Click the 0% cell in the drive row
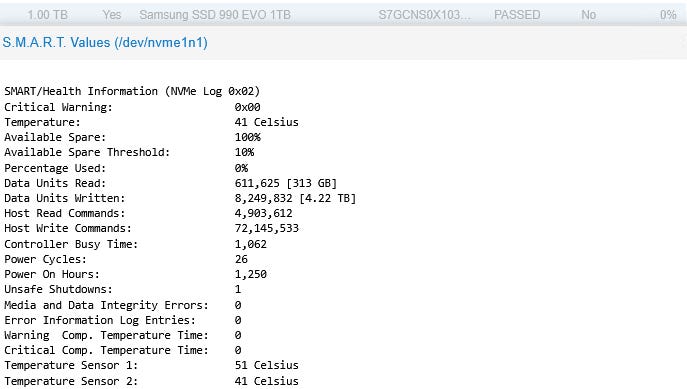 tap(668, 15)
